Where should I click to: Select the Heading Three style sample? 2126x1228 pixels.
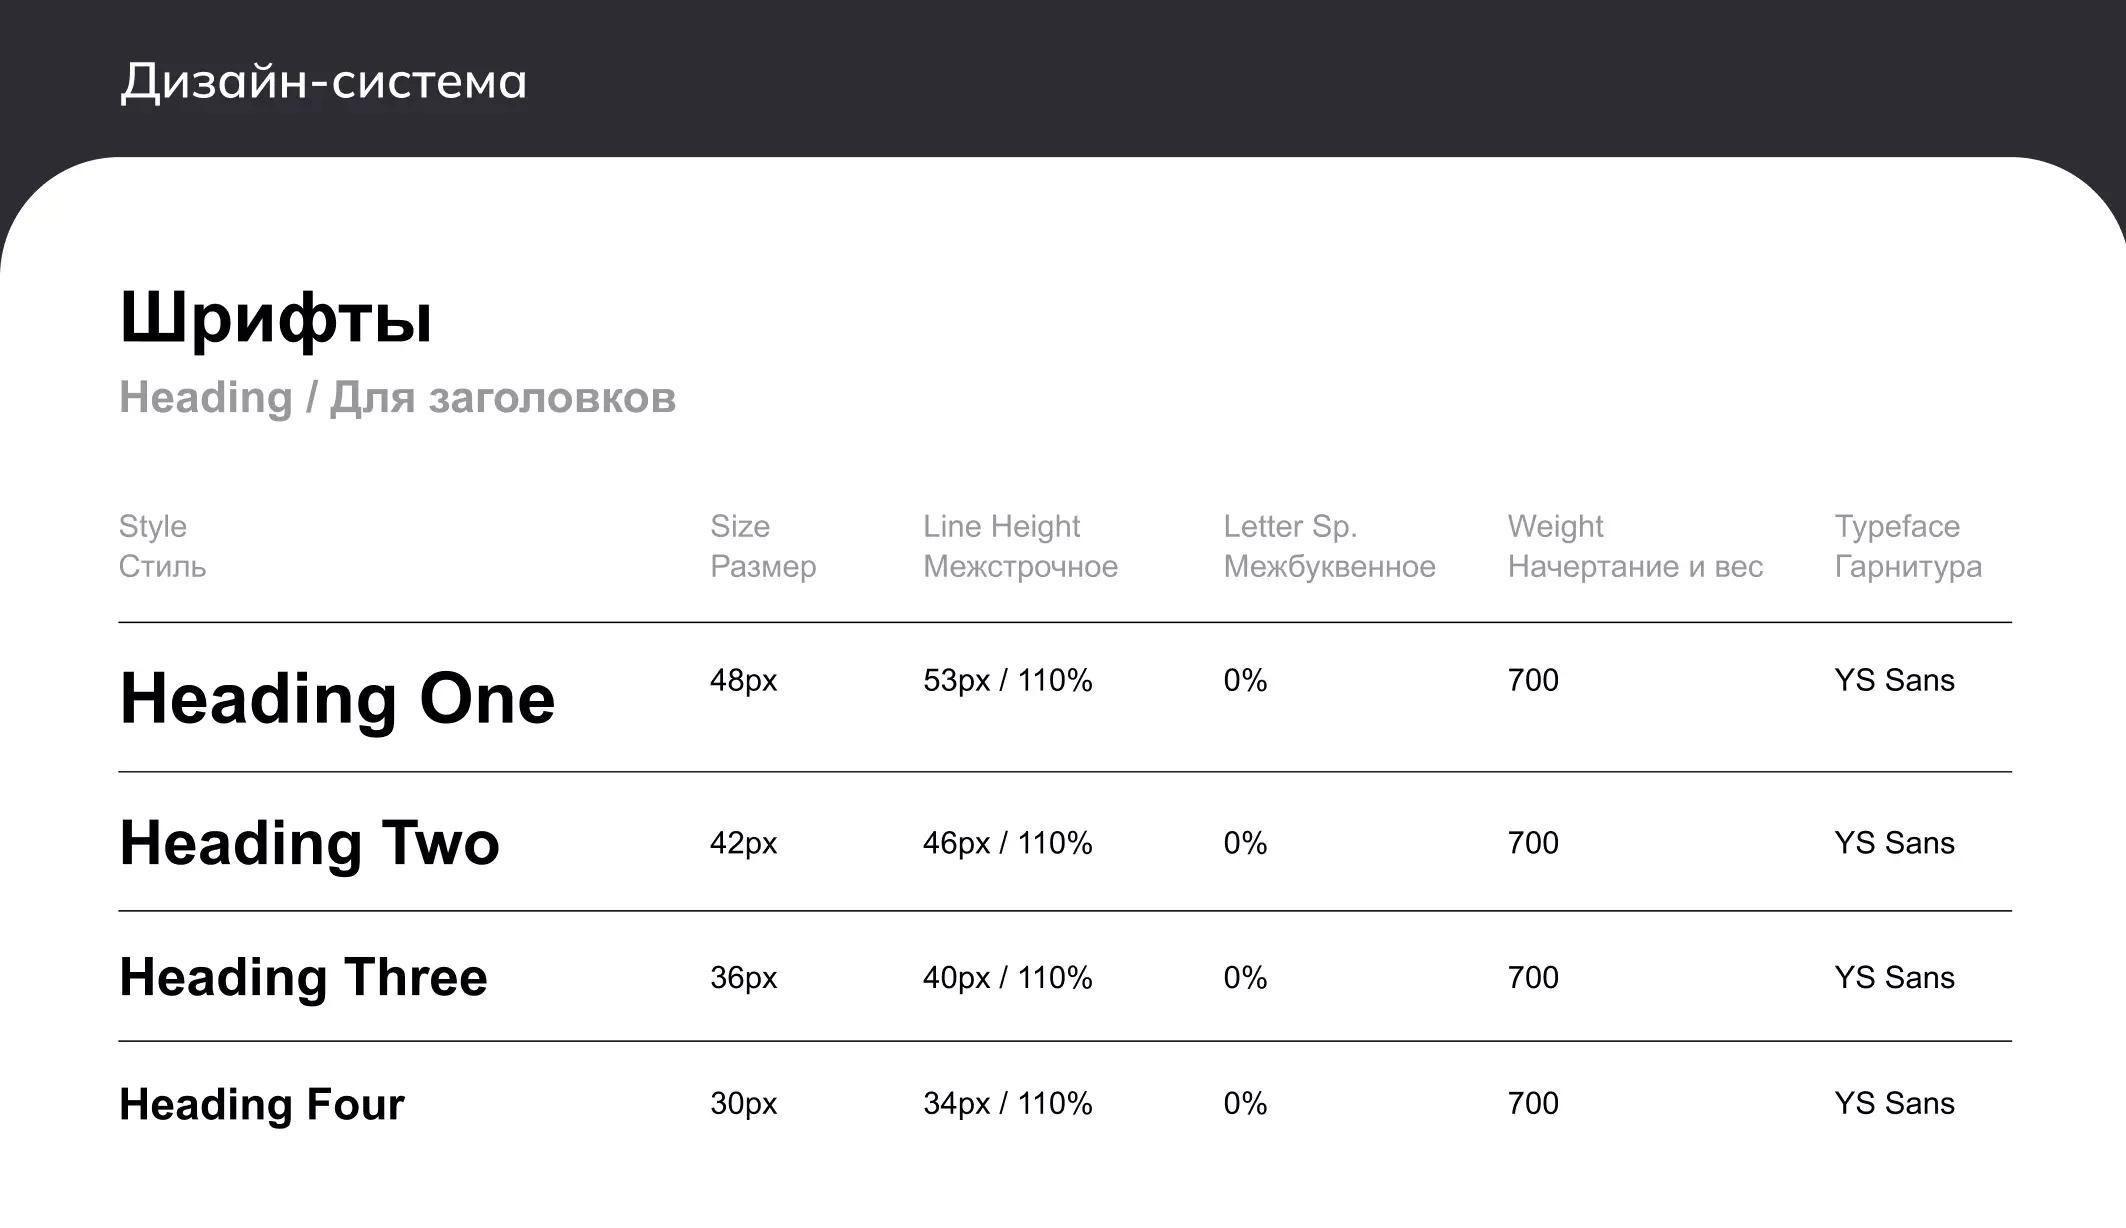303,977
